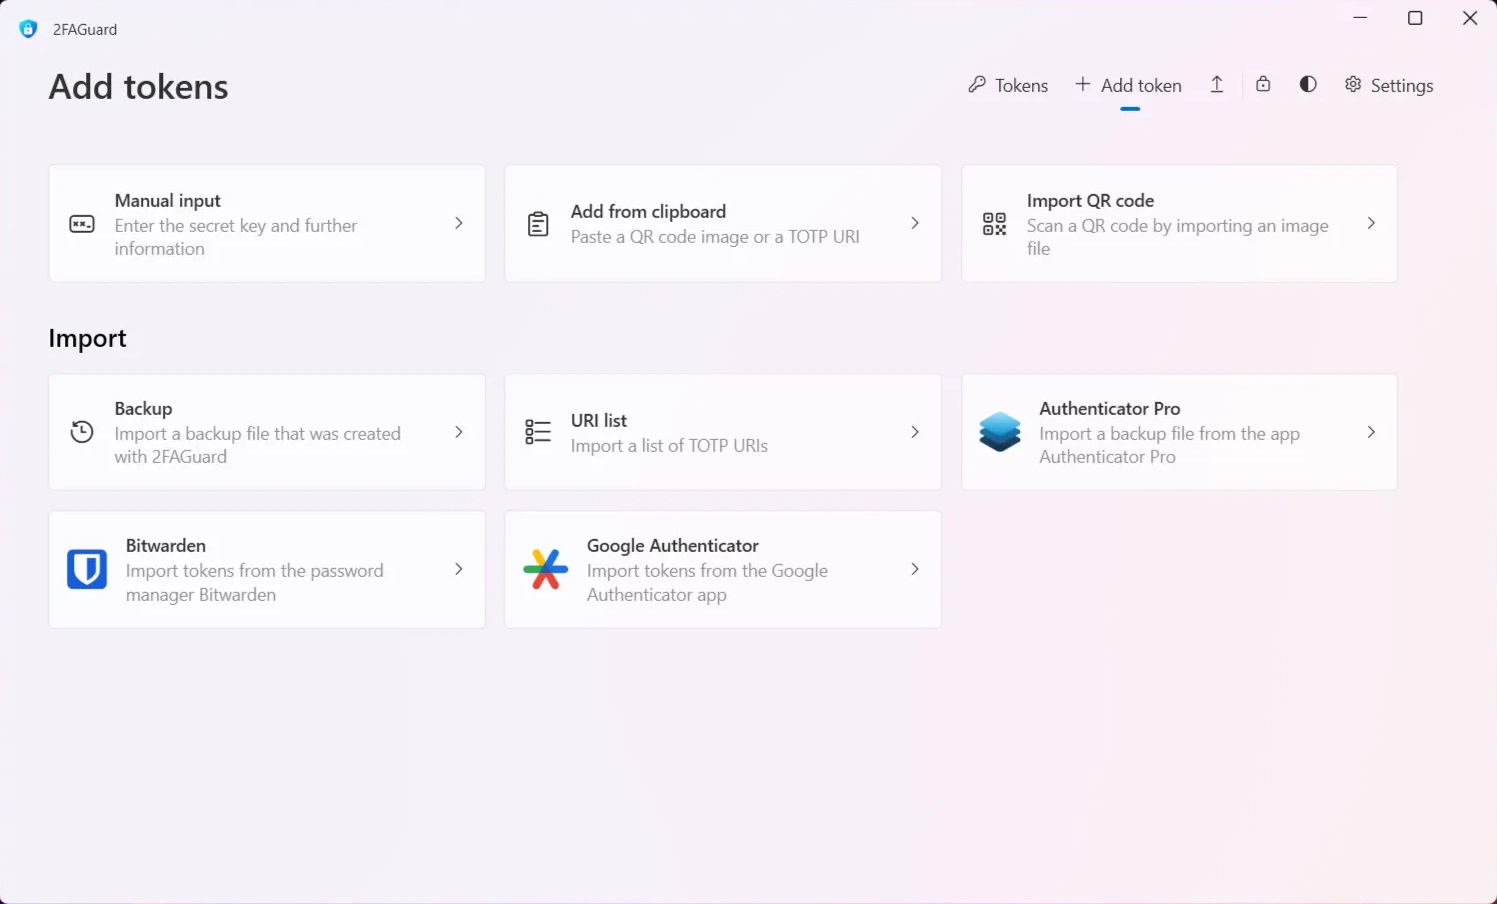Click the Google Authenticator card chevron
Viewport: 1497px width, 904px height.
point(915,569)
